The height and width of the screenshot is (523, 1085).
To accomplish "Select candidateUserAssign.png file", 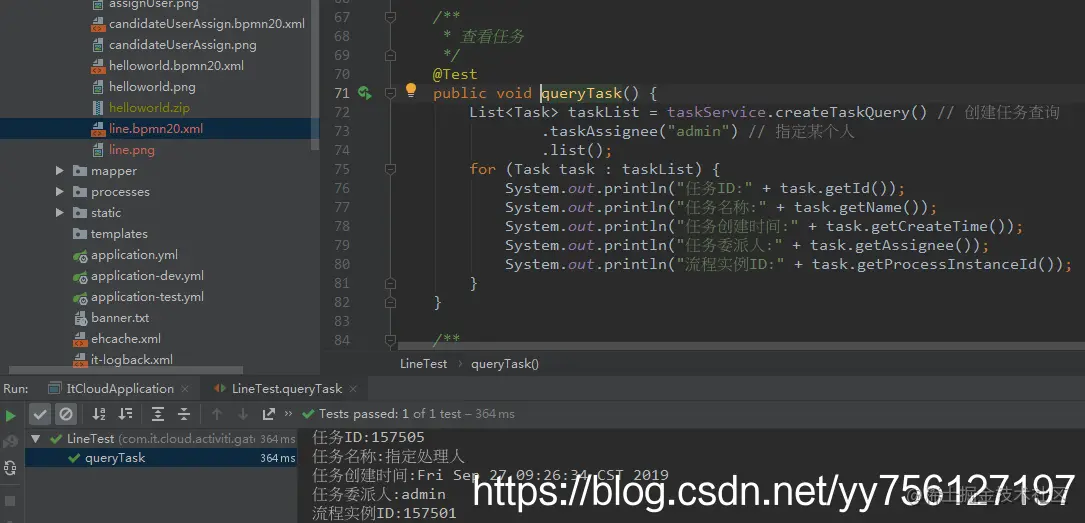I will (x=183, y=45).
